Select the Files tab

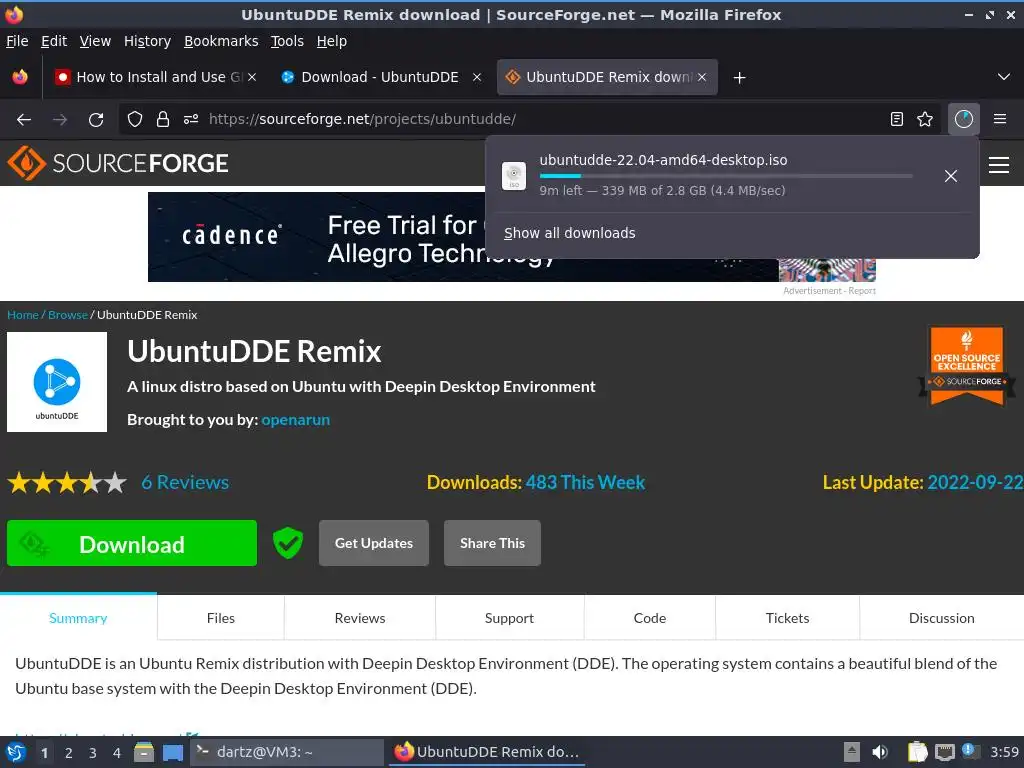(221, 618)
